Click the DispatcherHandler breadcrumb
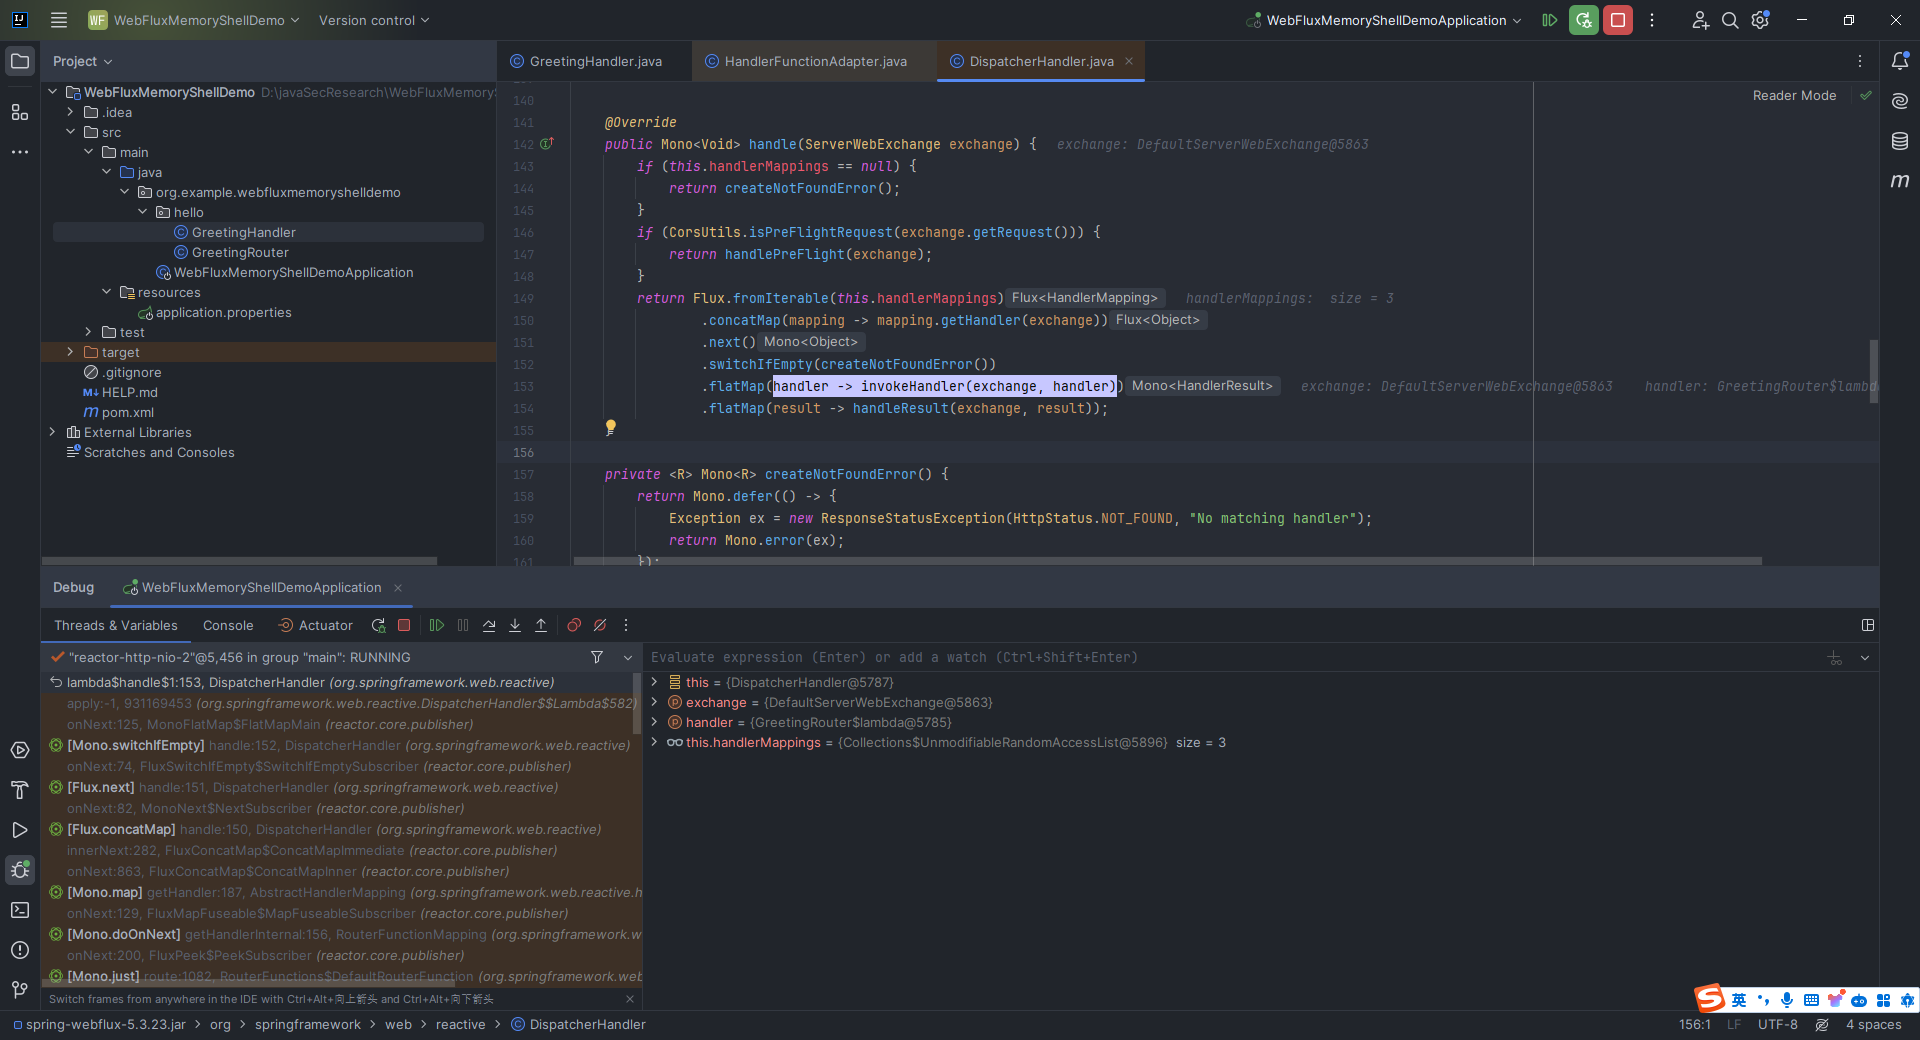The height and width of the screenshot is (1040, 1920). click(578, 1024)
